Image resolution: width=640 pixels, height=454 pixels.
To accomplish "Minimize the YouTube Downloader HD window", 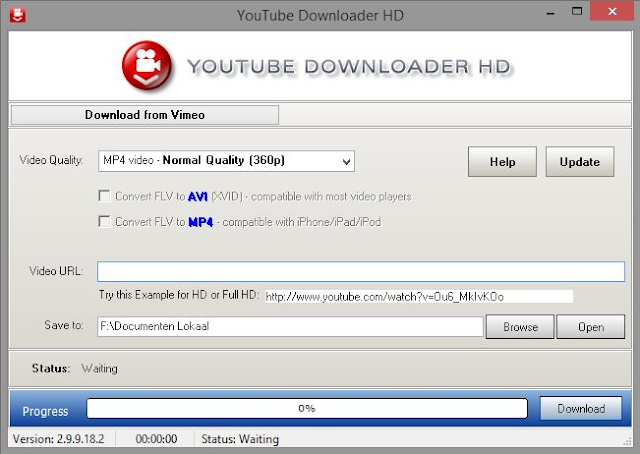I will [551, 12].
